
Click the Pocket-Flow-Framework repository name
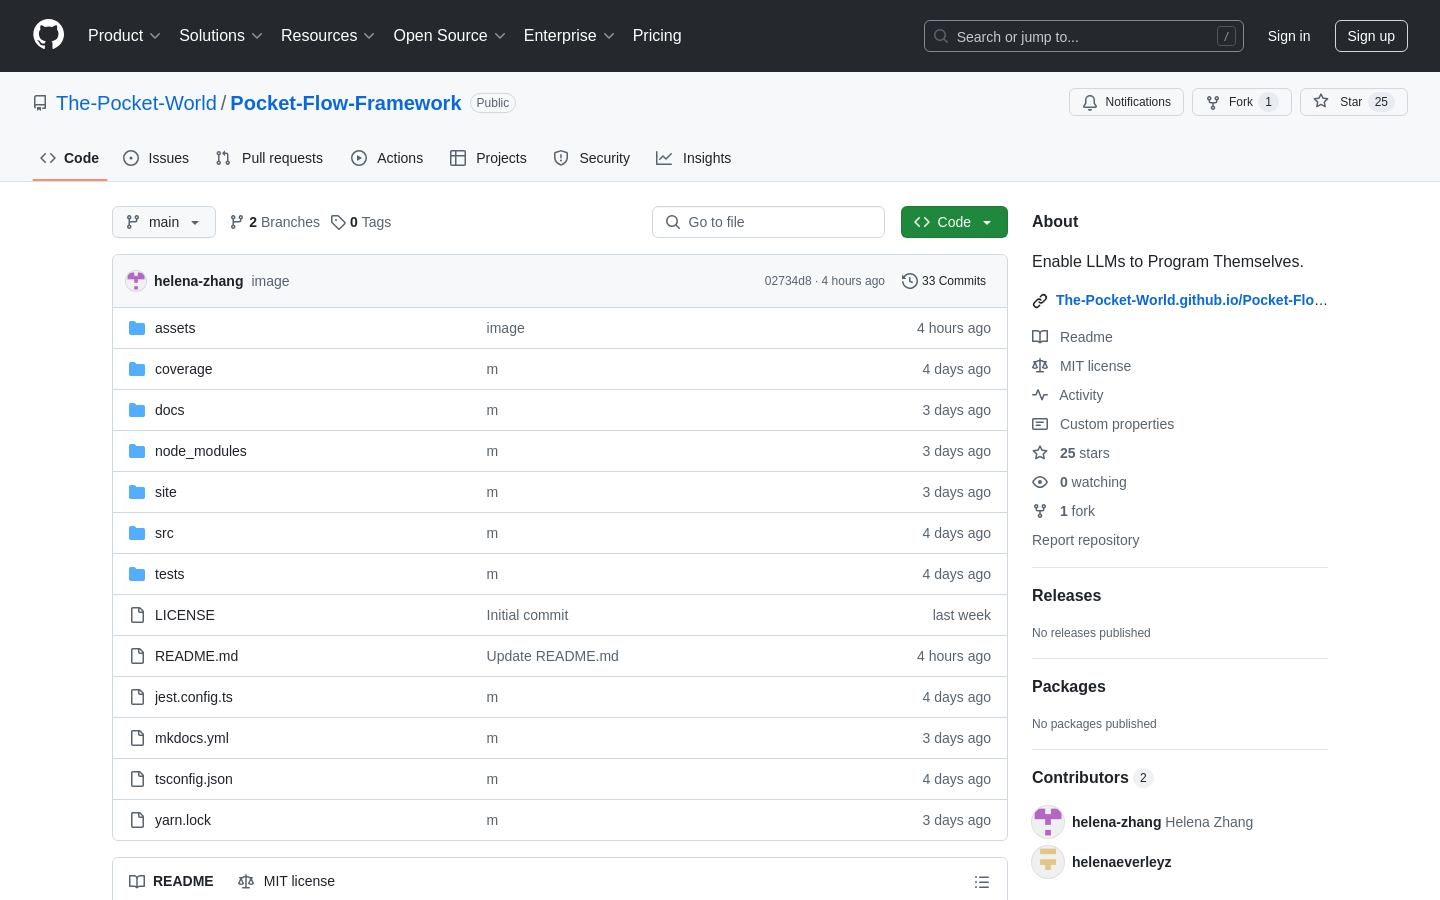click(x=346, y=103)
